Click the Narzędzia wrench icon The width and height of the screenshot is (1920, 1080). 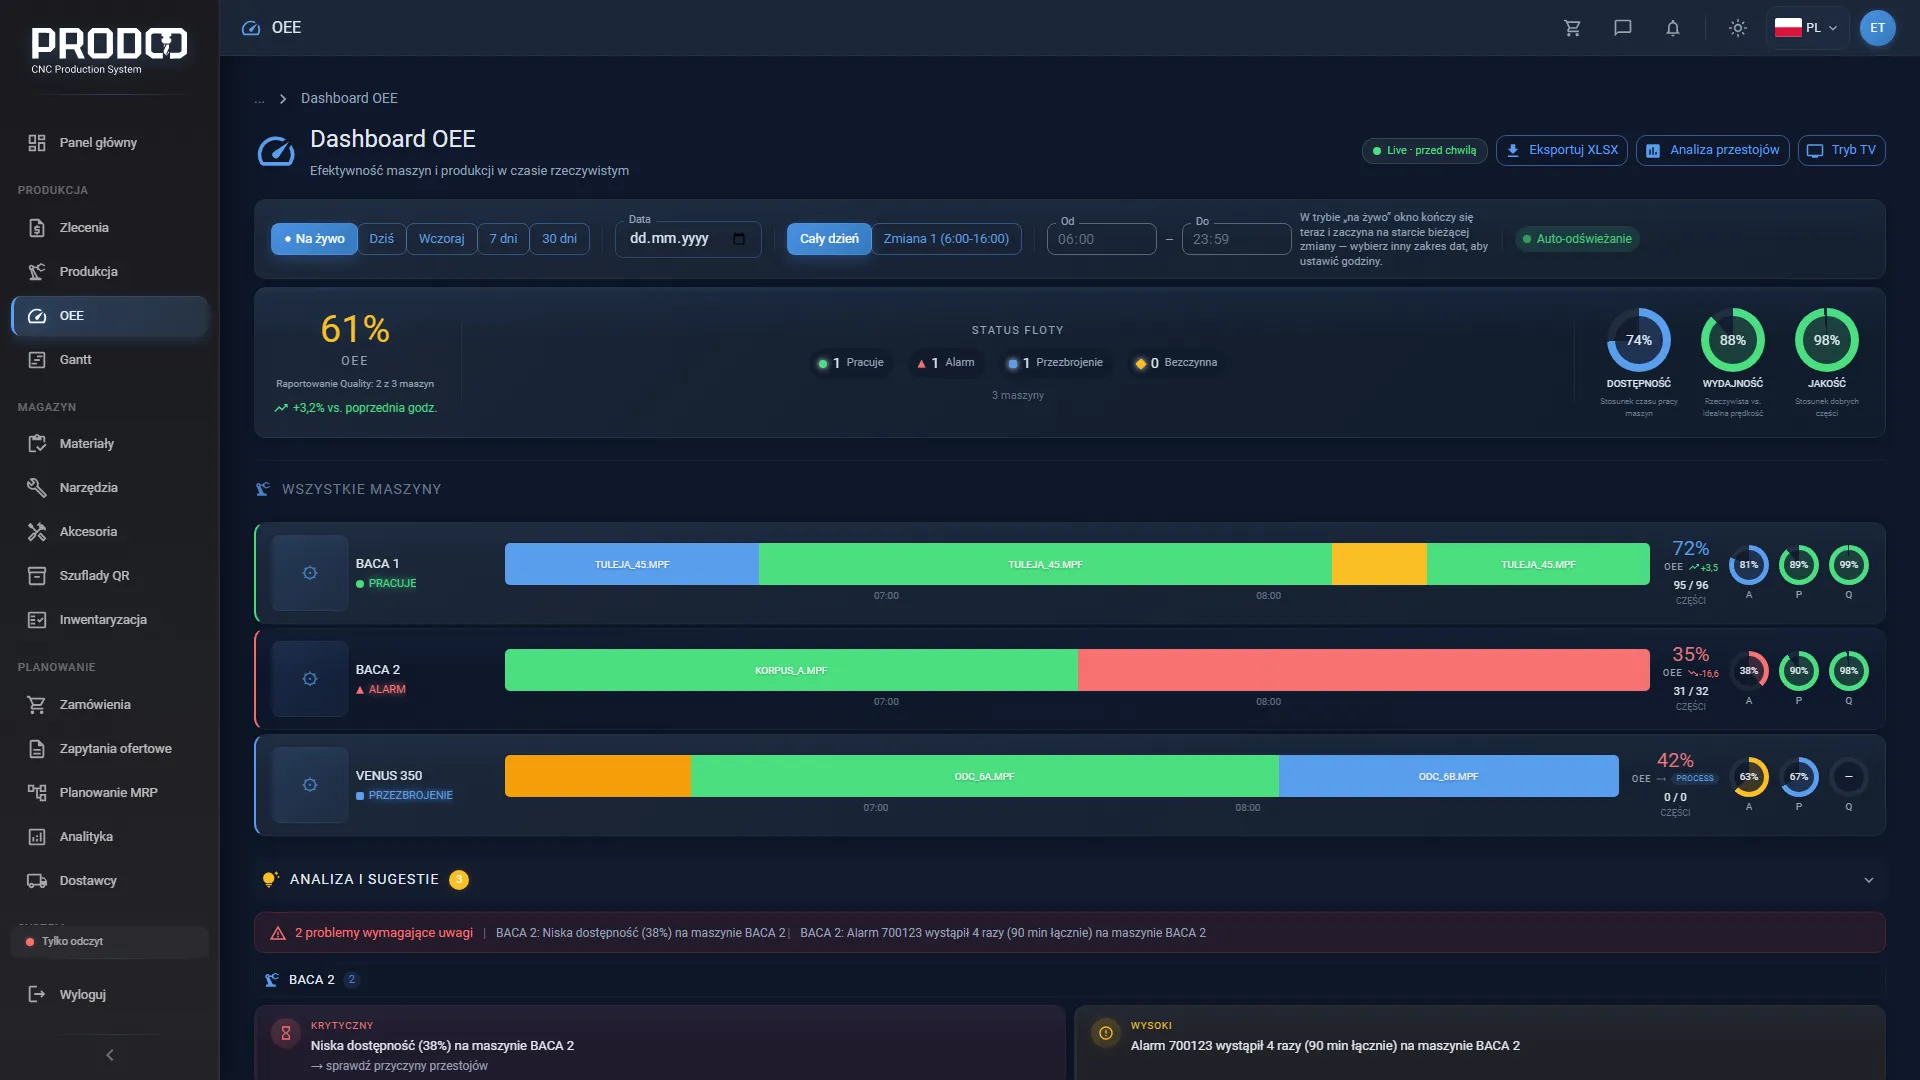(37, 488)
